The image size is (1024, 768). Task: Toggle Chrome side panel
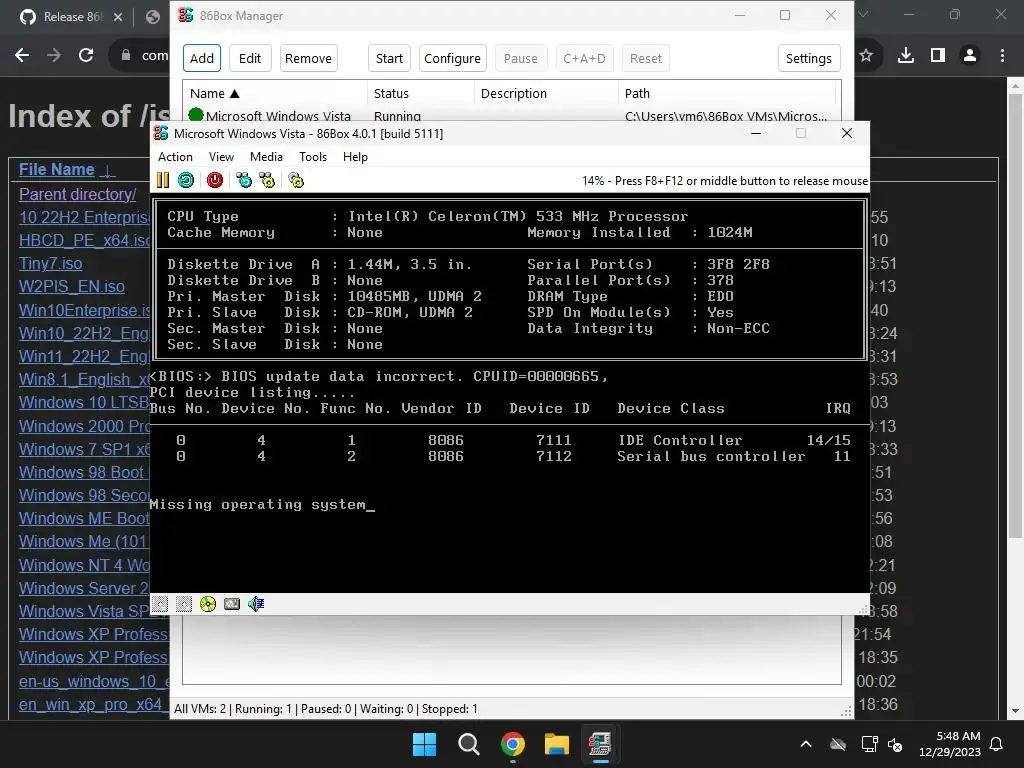938,56
